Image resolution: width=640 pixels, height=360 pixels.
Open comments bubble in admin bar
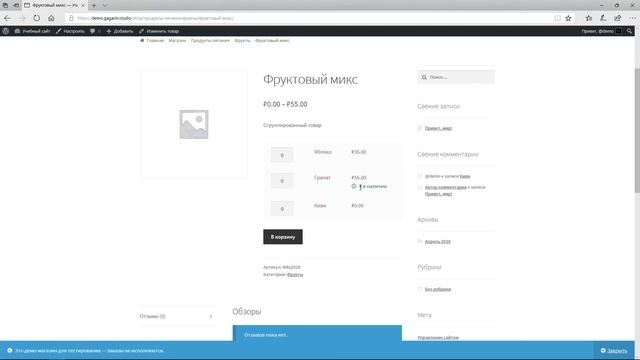95,31
